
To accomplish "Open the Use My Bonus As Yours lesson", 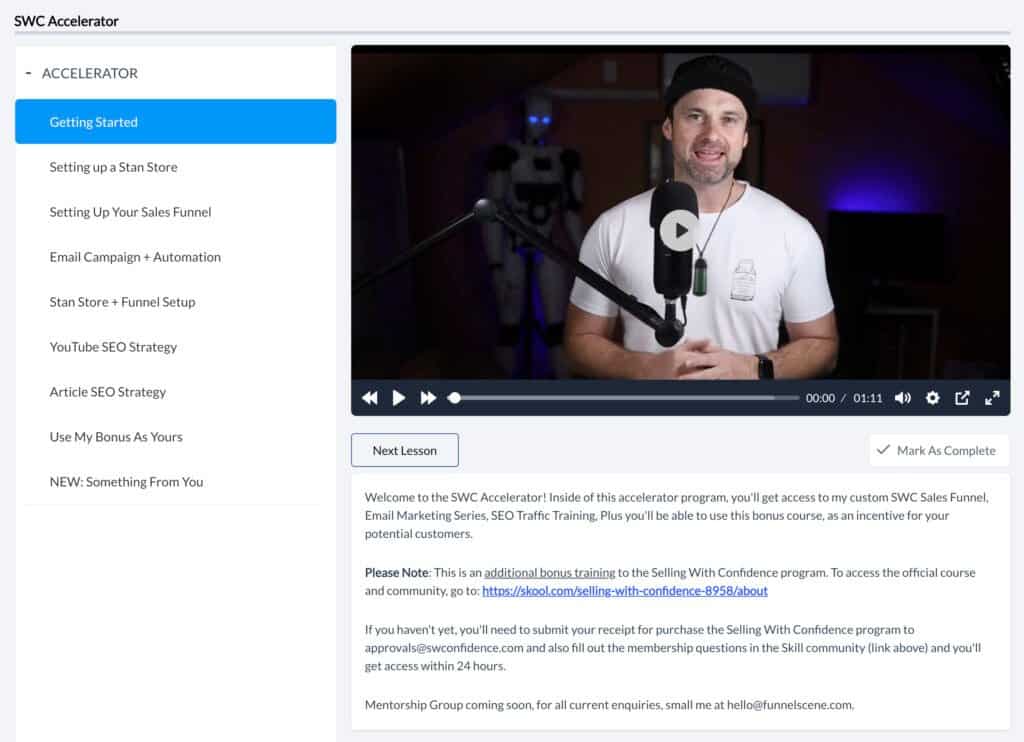I will 176,437.
